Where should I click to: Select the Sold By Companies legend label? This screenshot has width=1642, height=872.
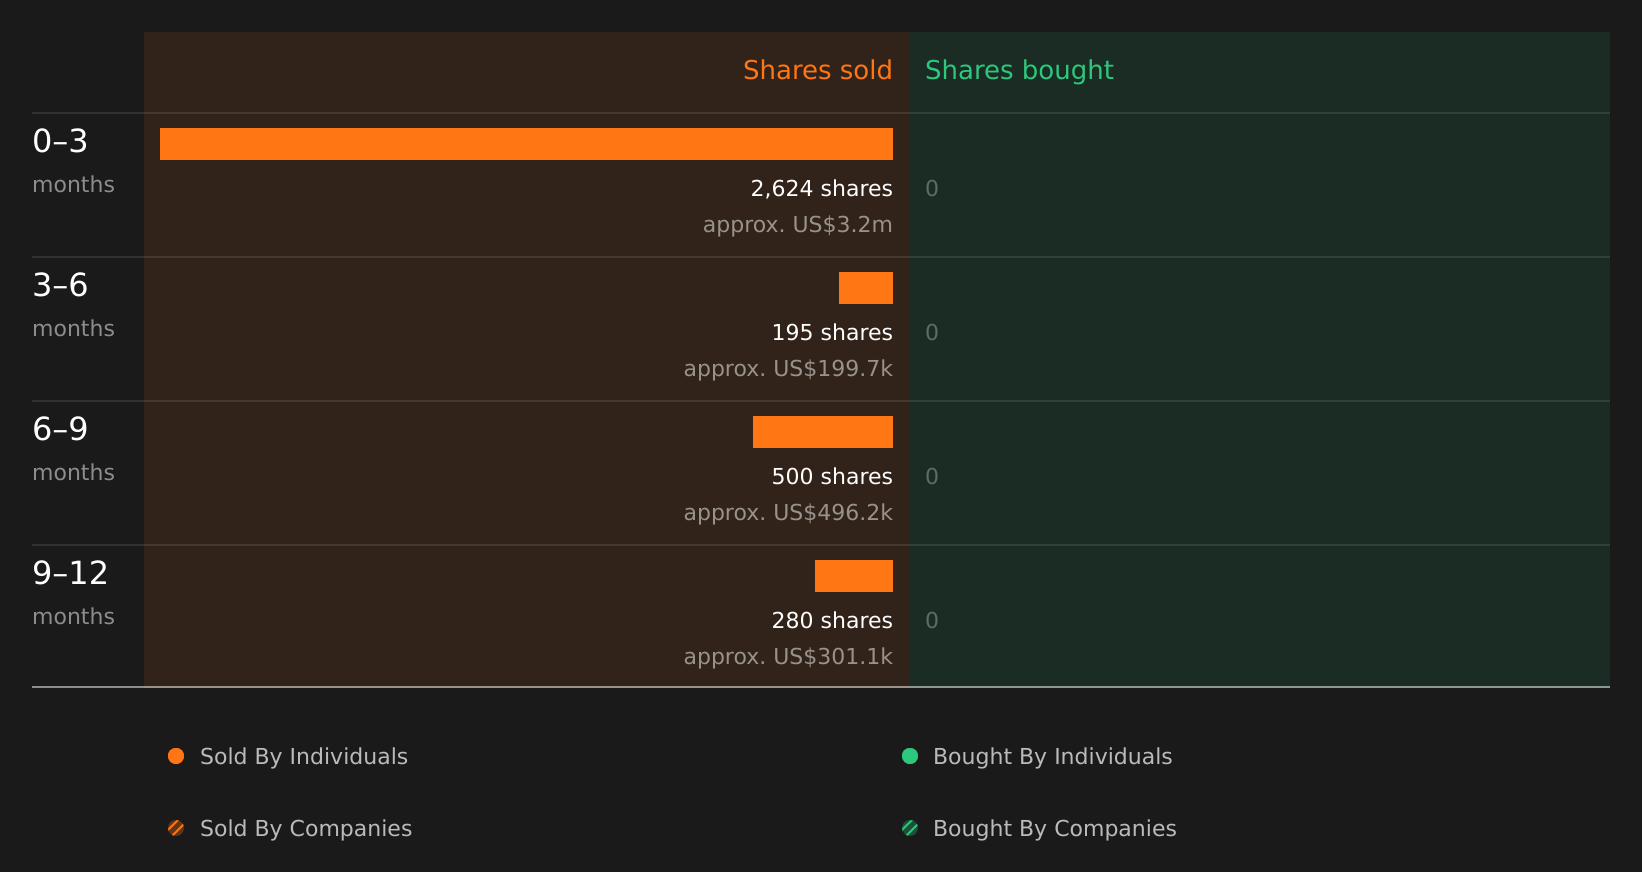[x=306, y=829]
